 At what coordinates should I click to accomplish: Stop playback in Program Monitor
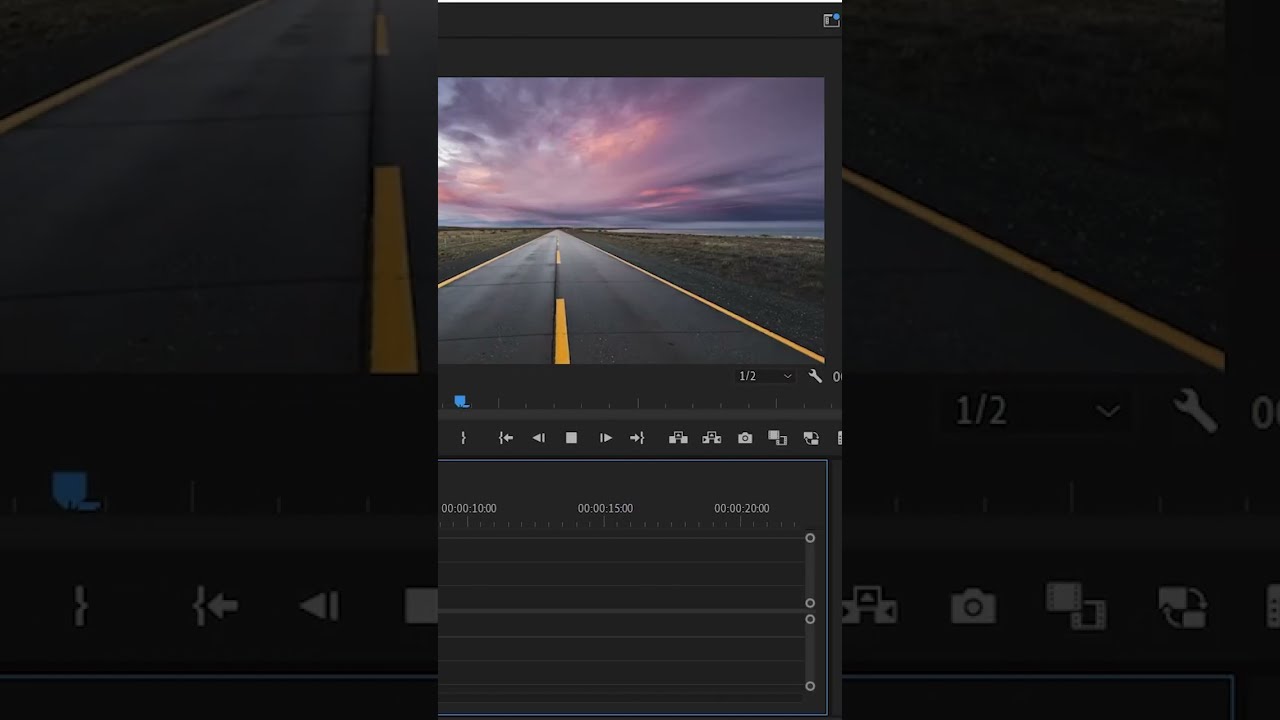572,438
